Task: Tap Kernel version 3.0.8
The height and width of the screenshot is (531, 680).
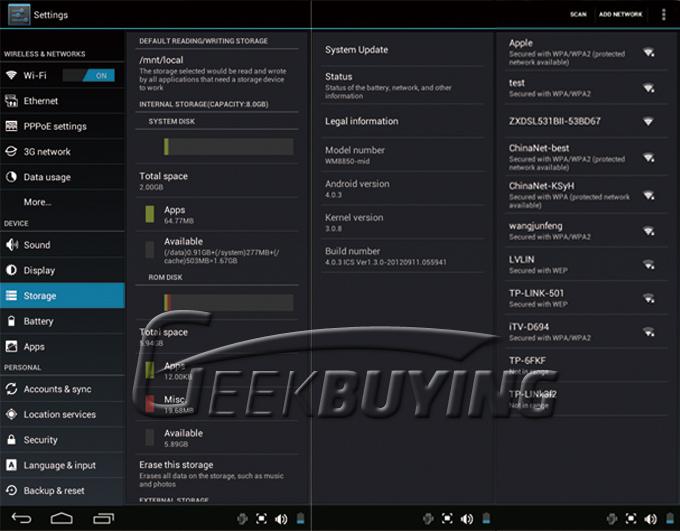Action: pyautogui.click(x=402, y=222)
